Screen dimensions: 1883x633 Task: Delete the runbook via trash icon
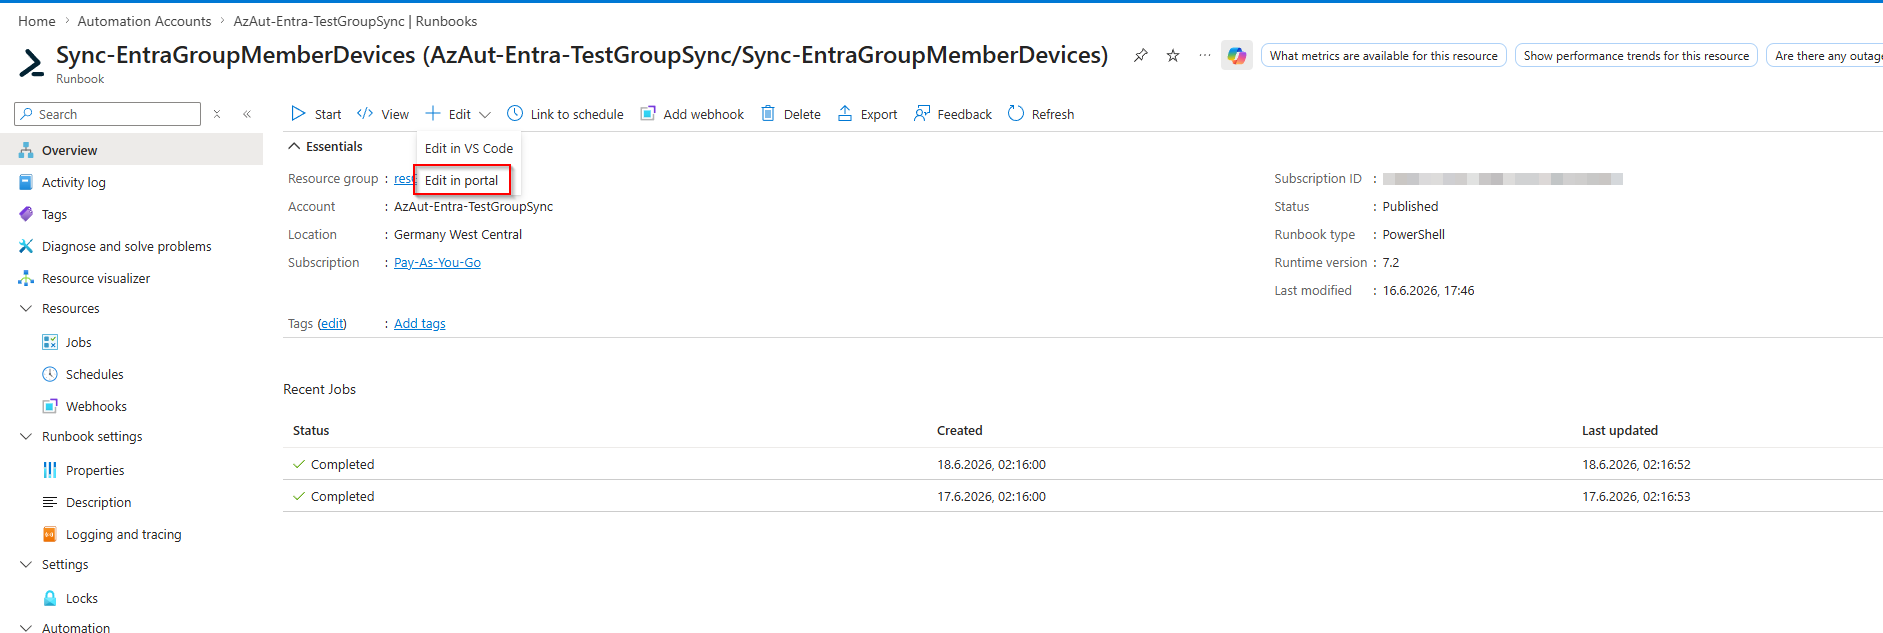pyautogui.click(x=768, y=114)
